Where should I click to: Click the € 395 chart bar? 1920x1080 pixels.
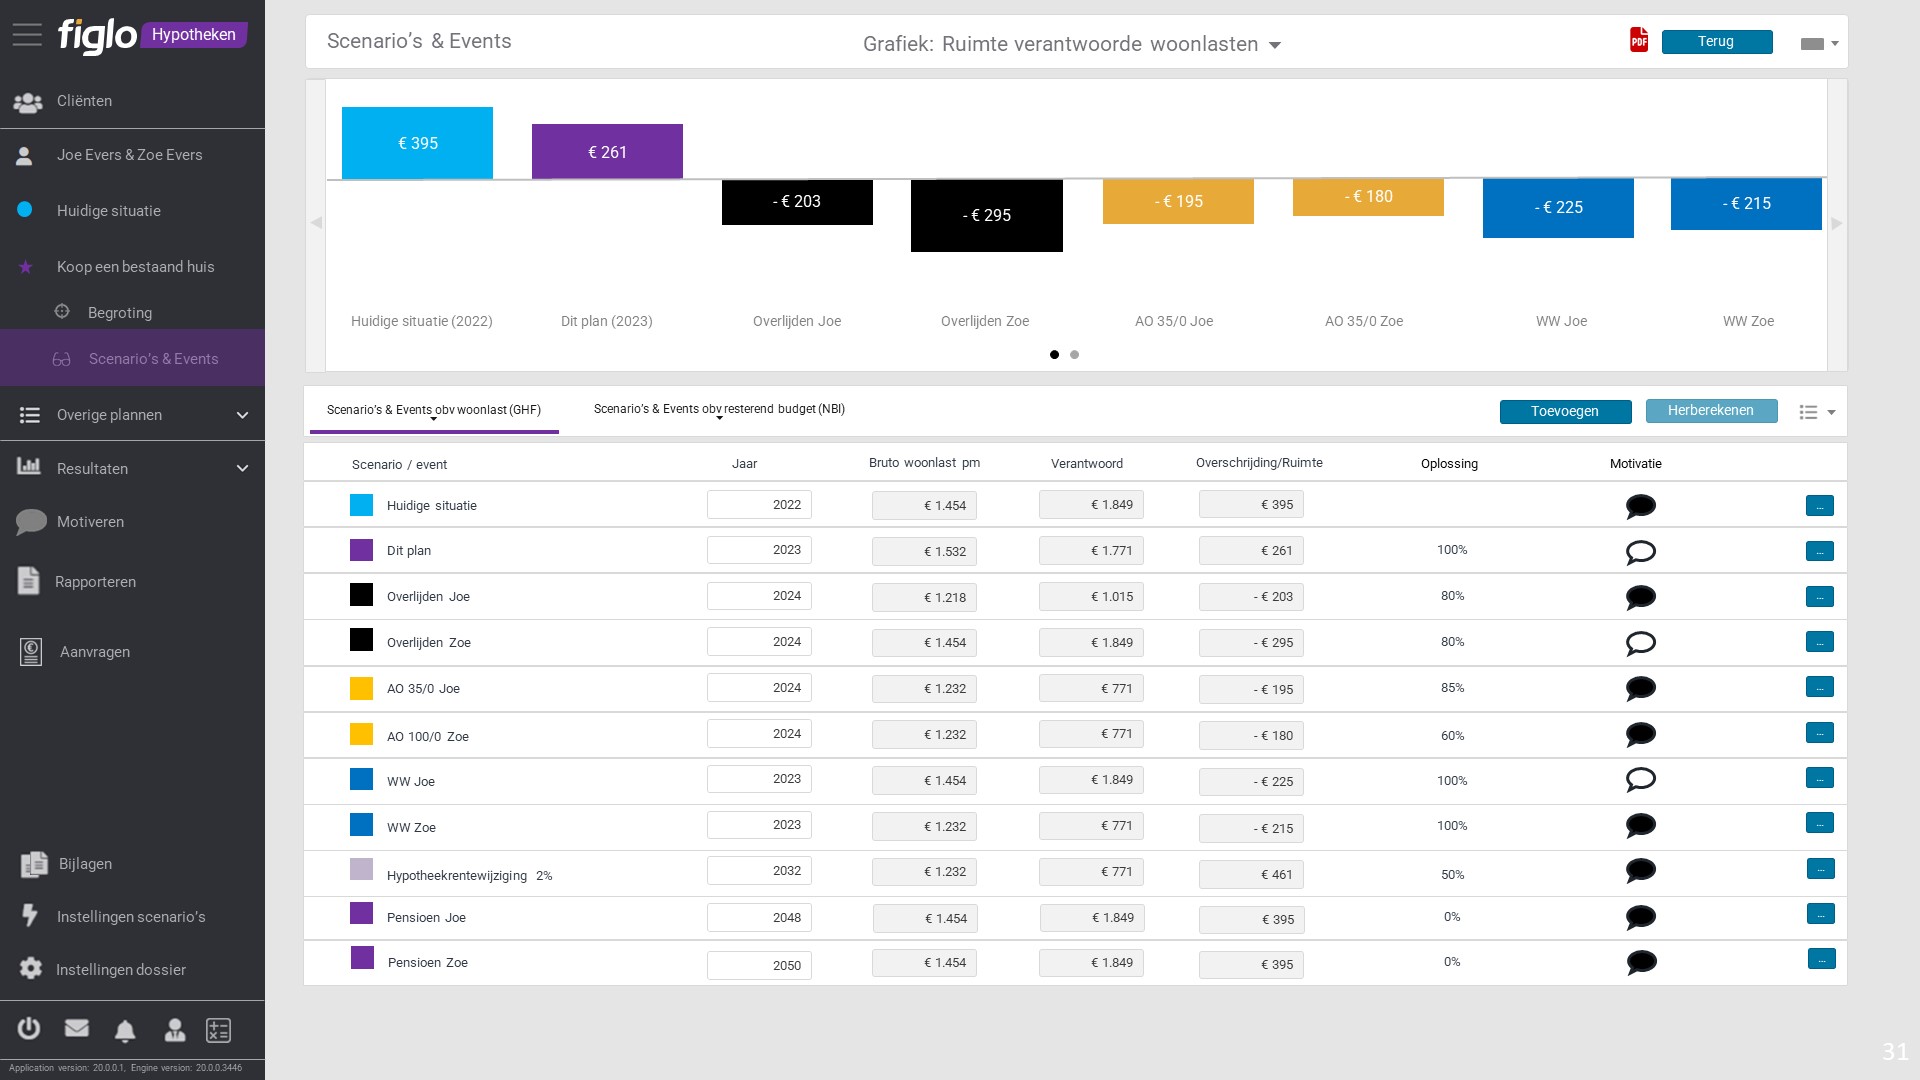coord(417,143)
